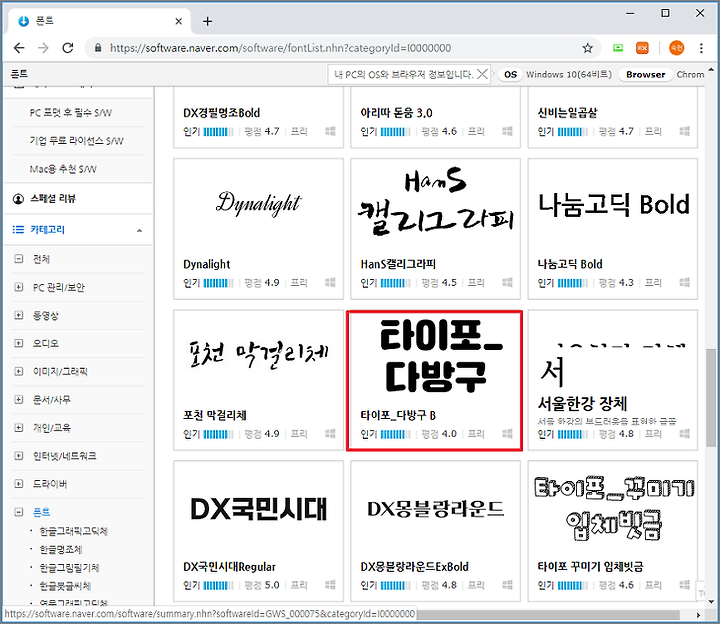Select the 한글붓글씨체 subcategory
The height and width of the screenshot is (624, 720).
pyautogui.click(x=65, y=586)
